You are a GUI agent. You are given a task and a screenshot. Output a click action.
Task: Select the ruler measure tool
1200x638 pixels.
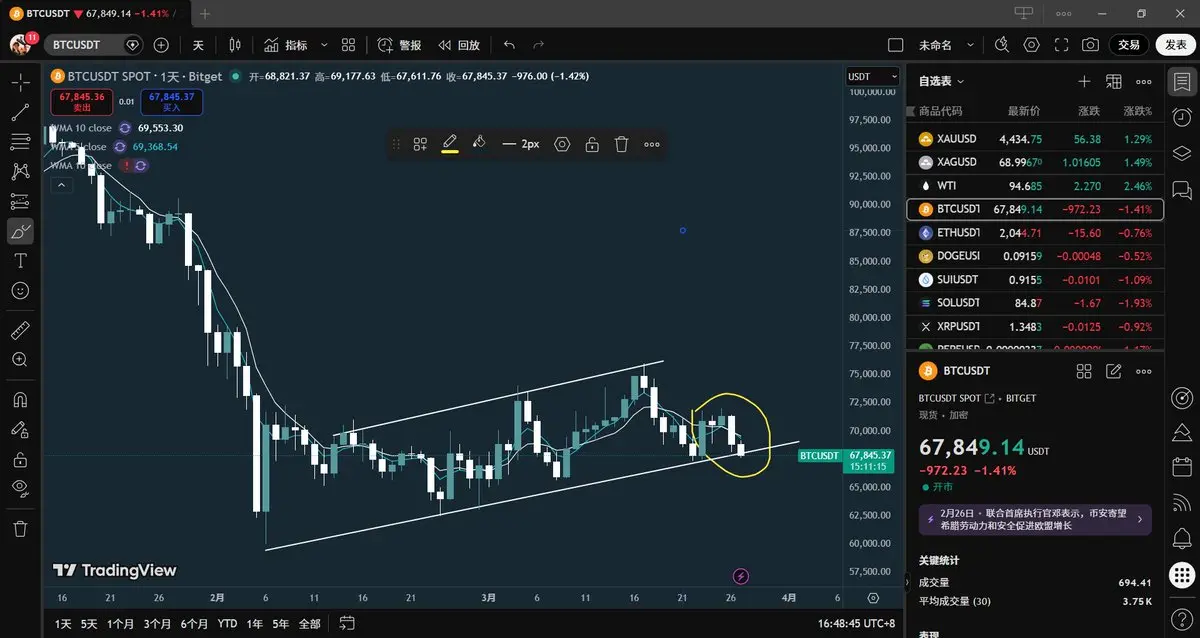coord(20,329)
